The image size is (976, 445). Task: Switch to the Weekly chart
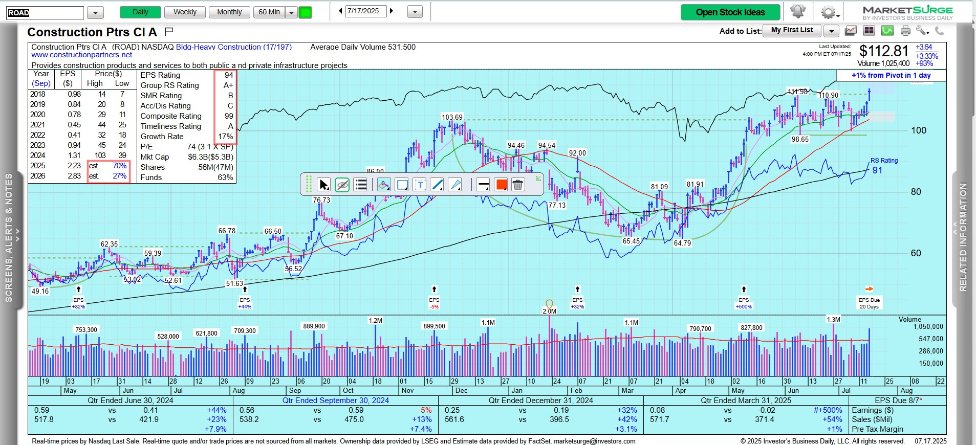[x=185, y=12]
